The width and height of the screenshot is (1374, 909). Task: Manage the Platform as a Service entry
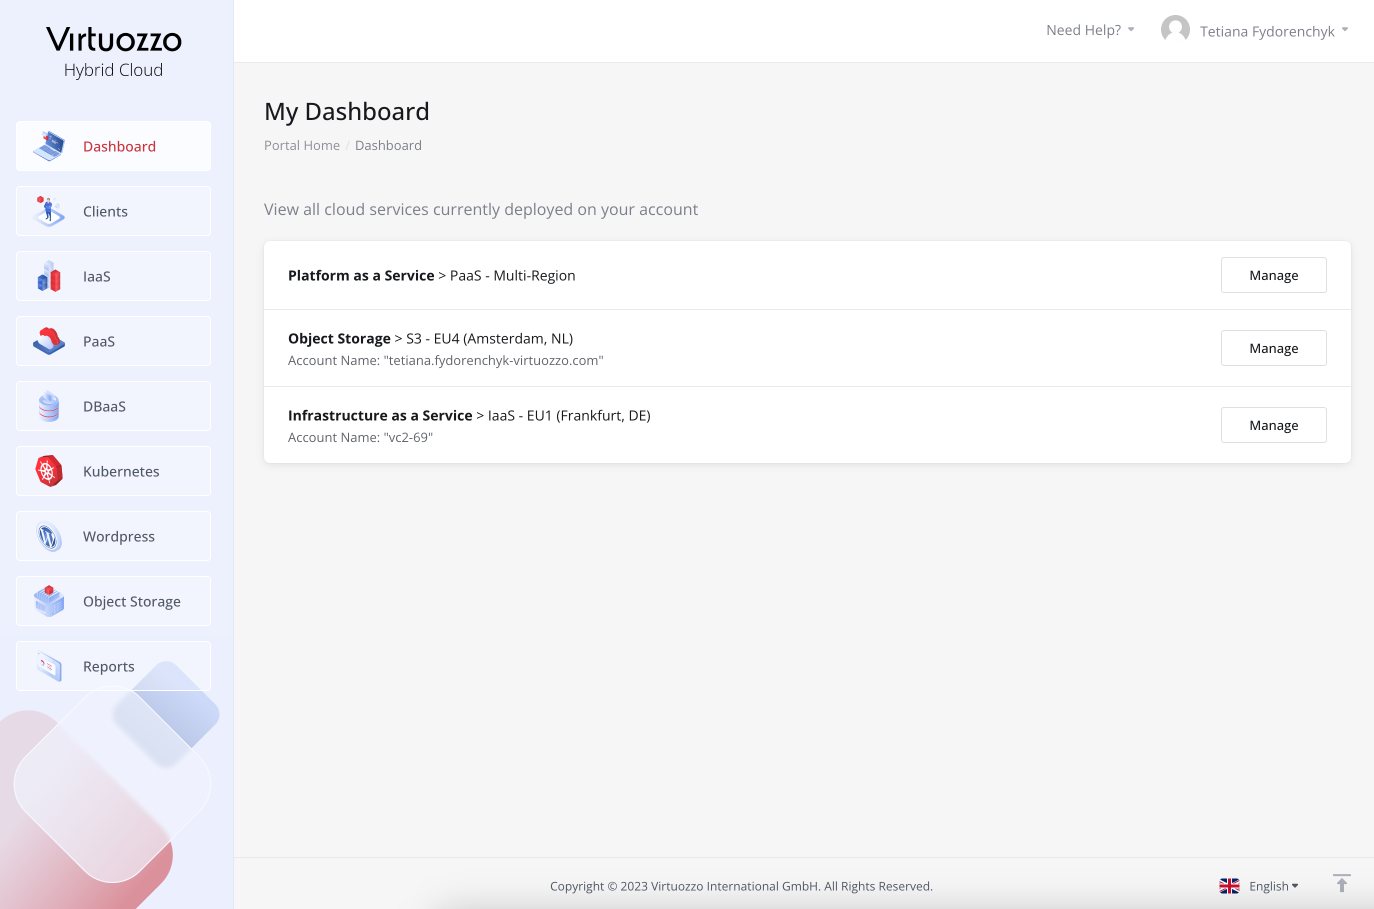1274,275
